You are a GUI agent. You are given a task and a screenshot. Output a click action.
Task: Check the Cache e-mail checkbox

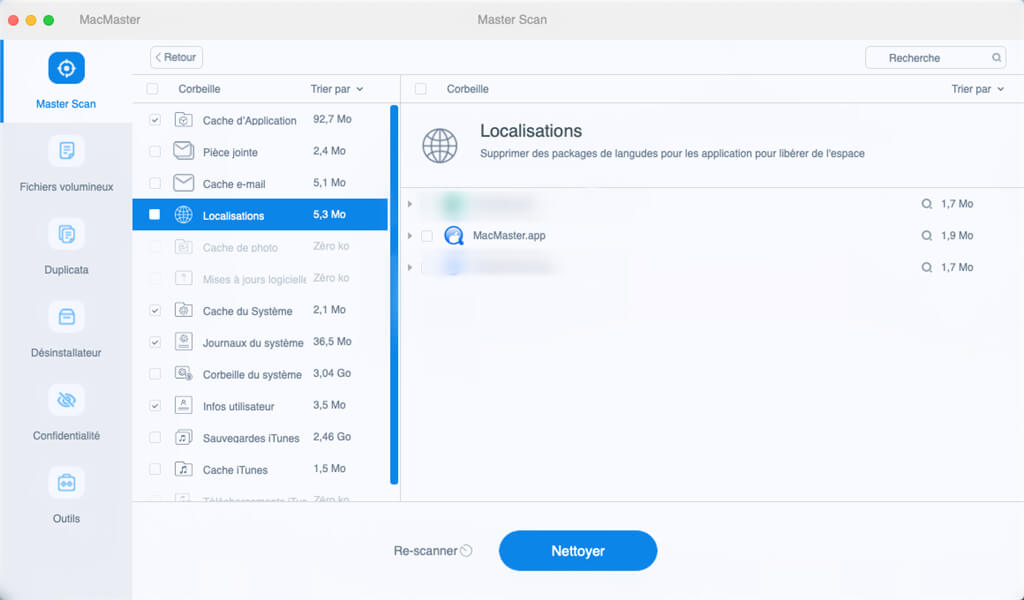tap(155, 183)
